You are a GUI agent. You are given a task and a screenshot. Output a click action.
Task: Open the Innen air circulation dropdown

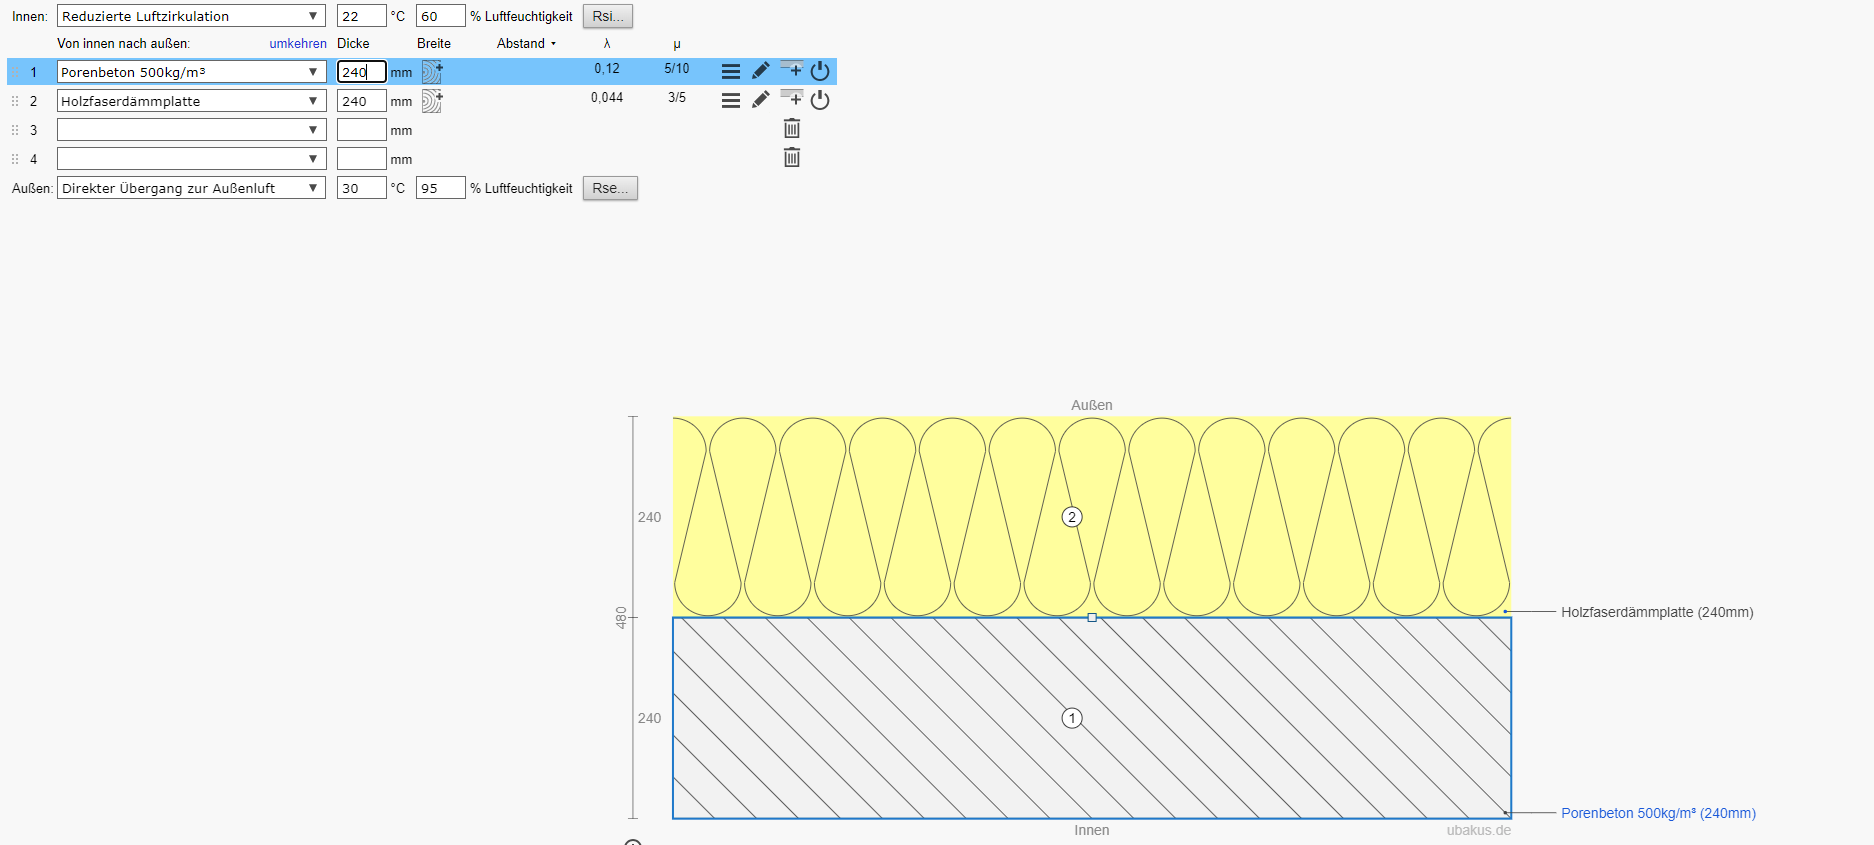click(x=191, y=16)
